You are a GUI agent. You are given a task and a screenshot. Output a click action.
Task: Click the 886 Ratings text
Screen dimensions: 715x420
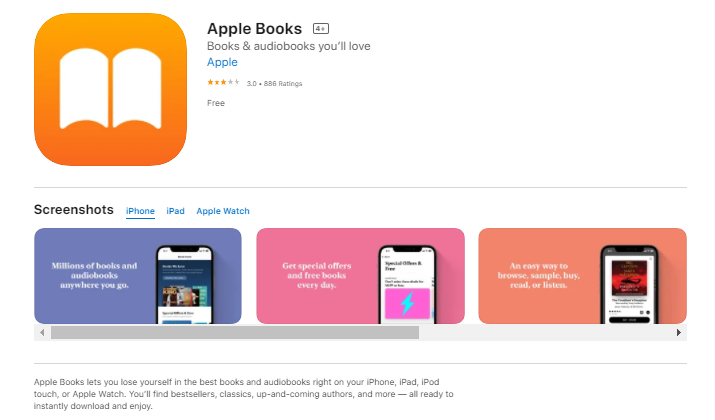pyautogui.click(x=283, y=83)
